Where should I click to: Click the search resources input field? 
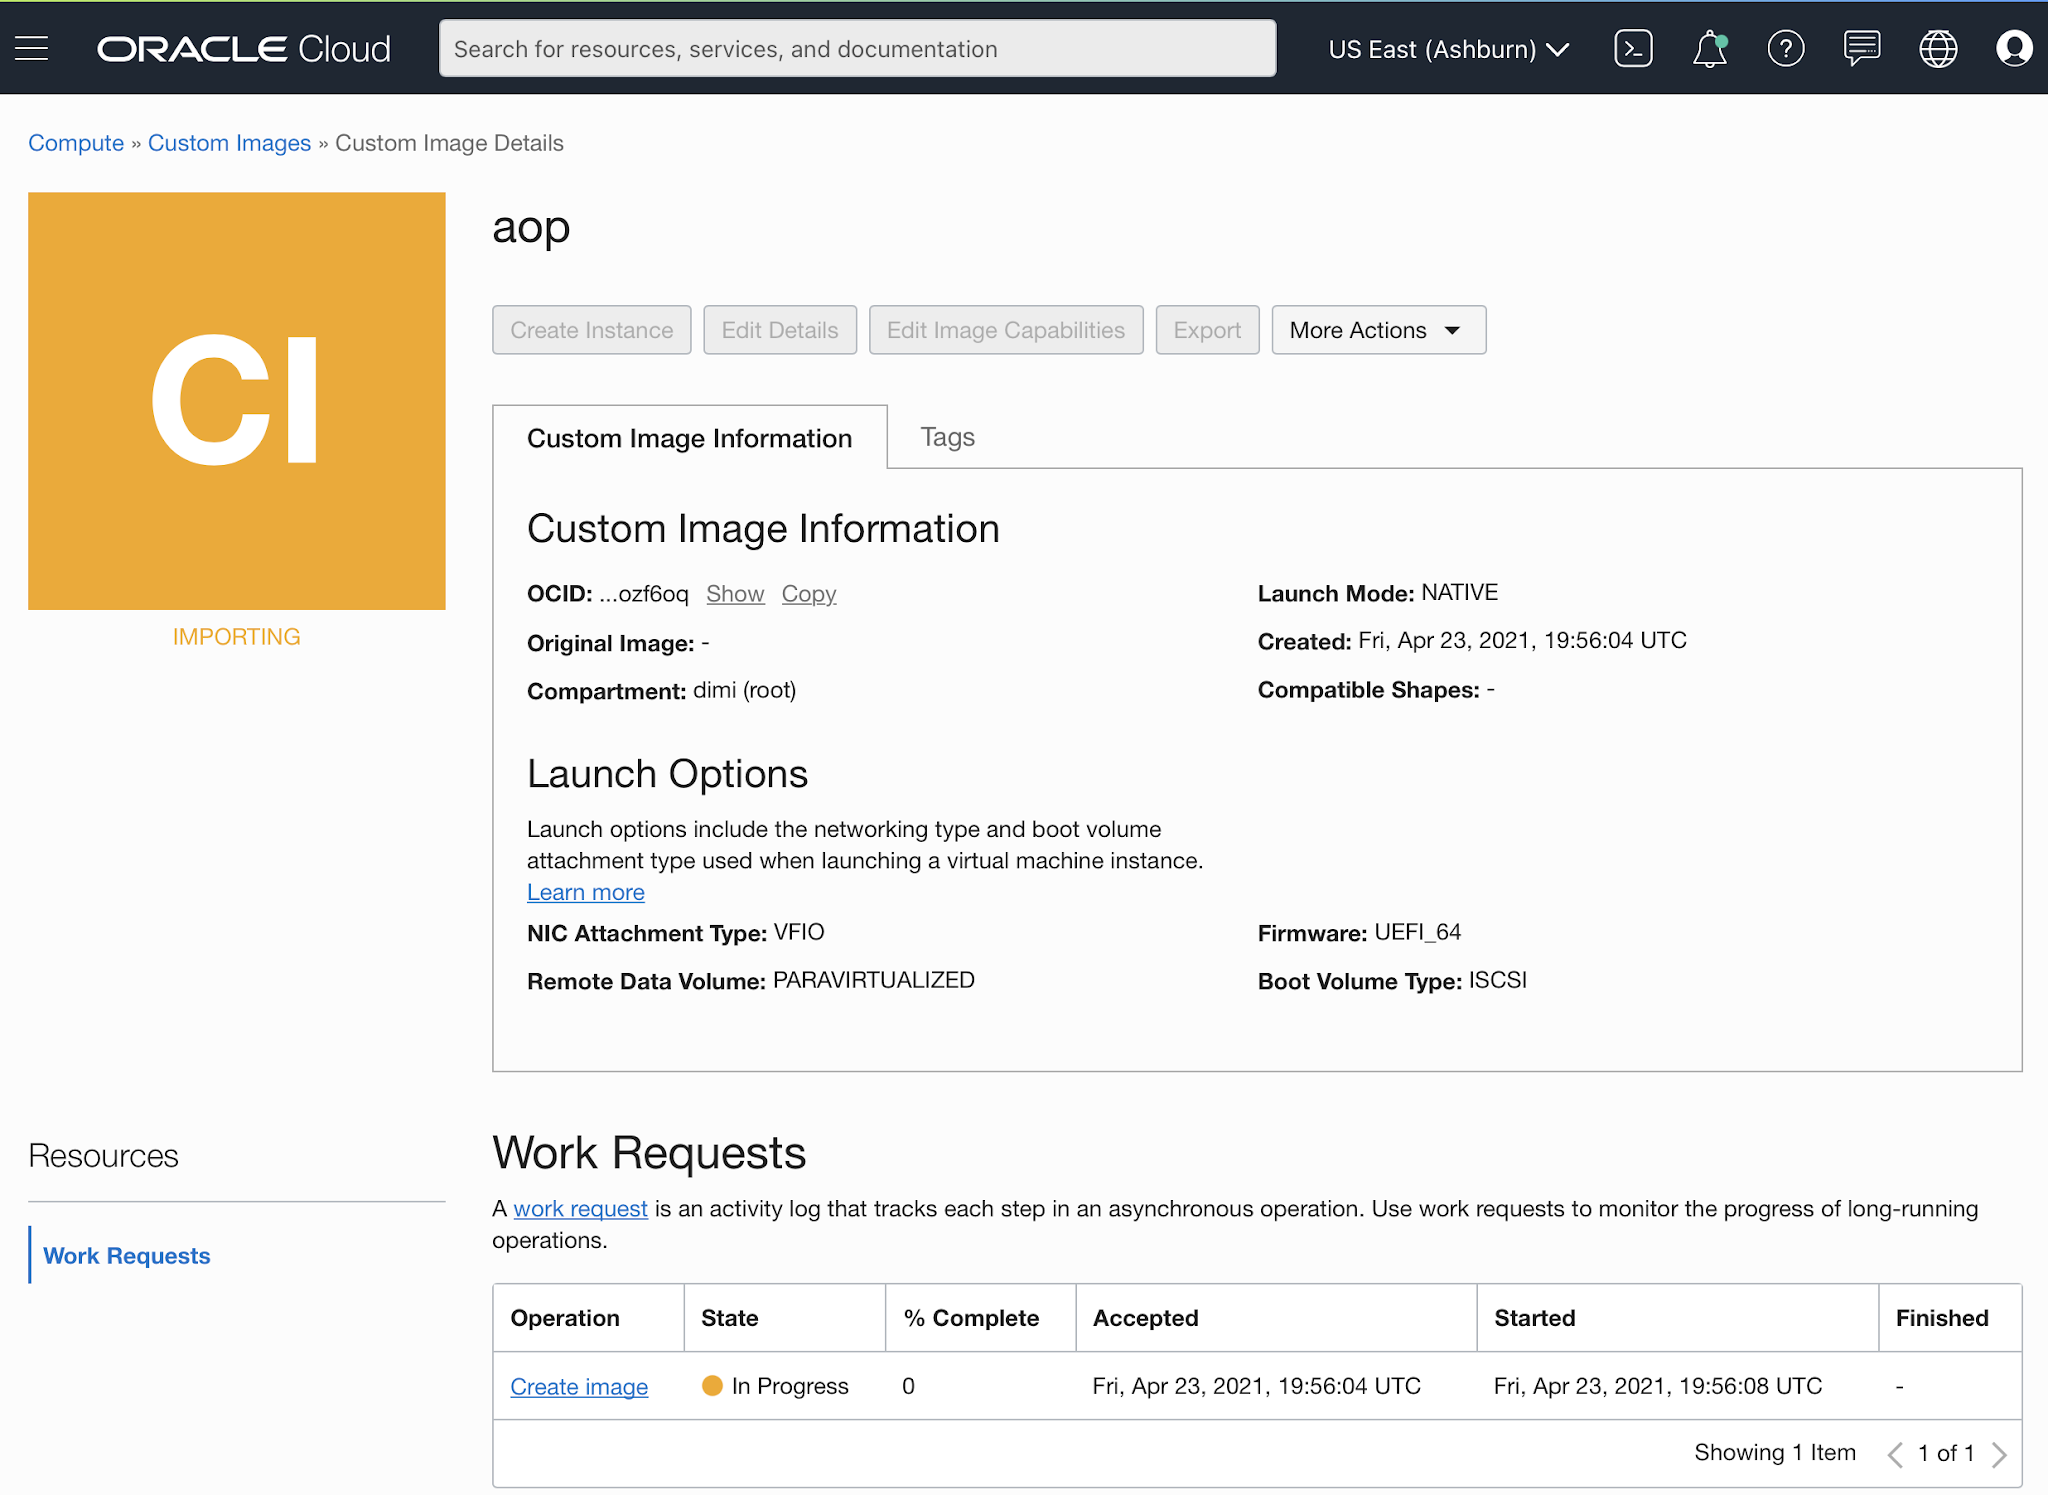857,49
